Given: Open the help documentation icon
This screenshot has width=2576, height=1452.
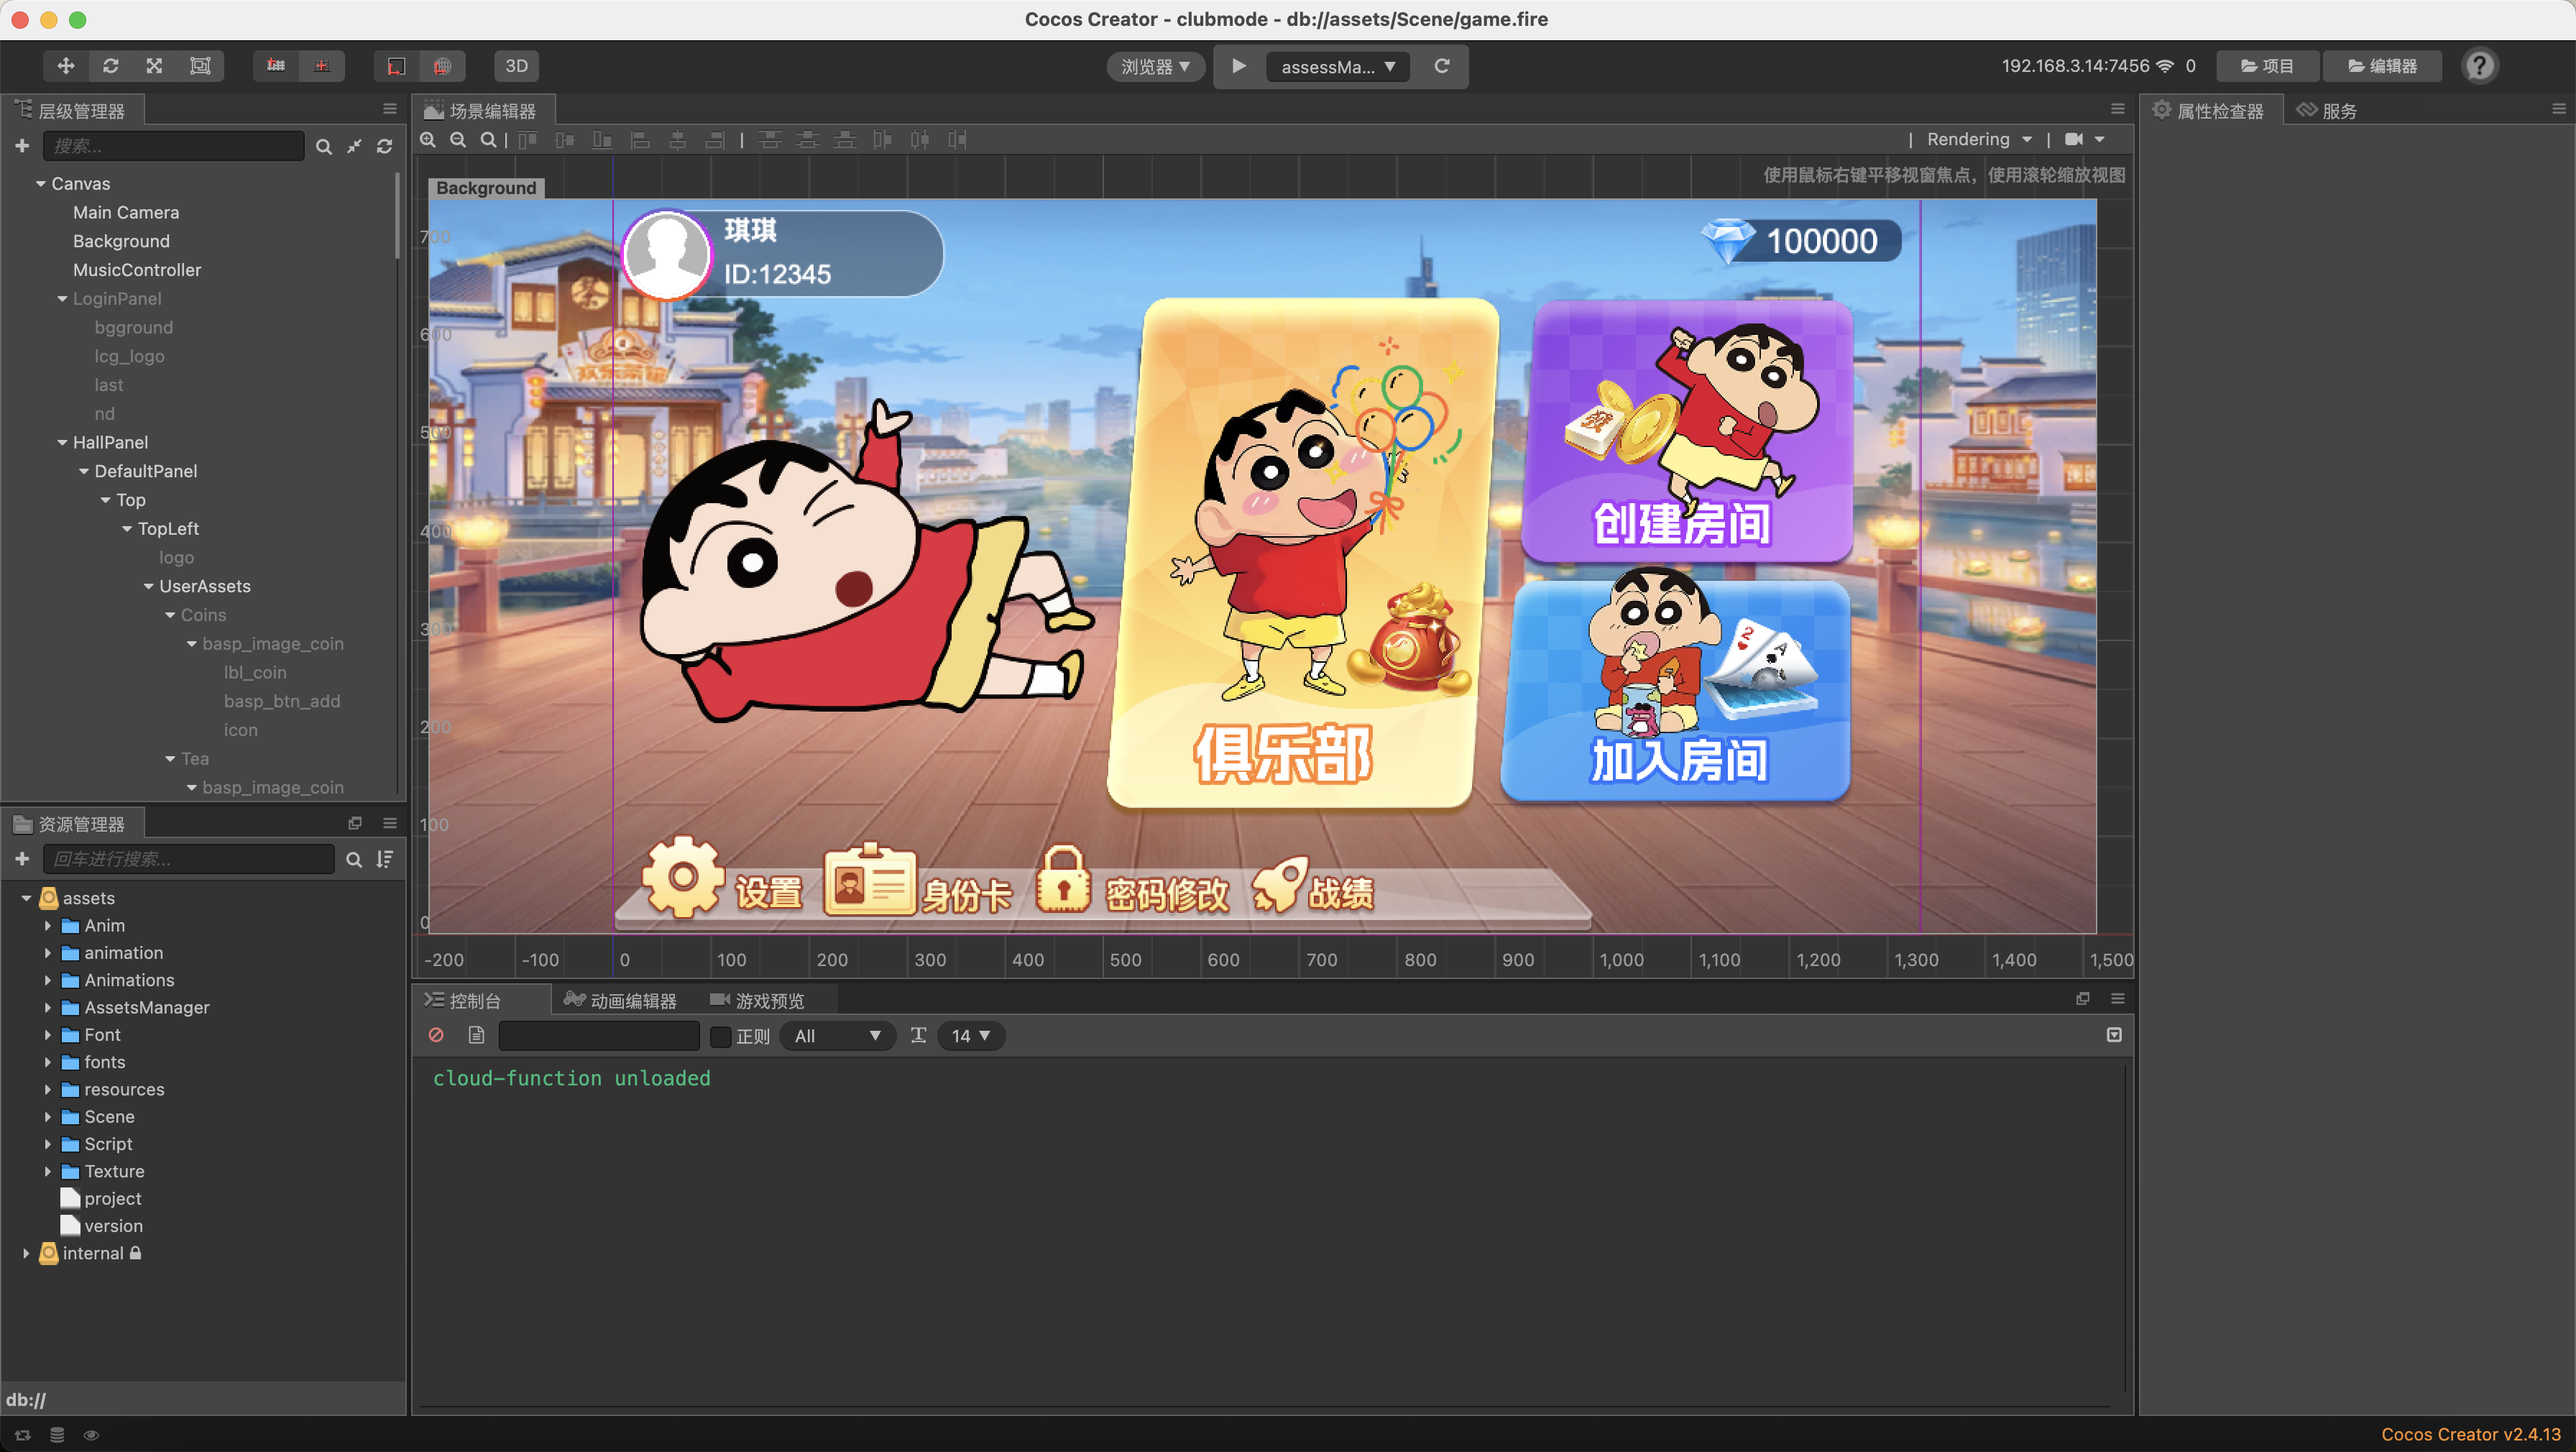Looking at the screenshot, I should [2479, 66].
